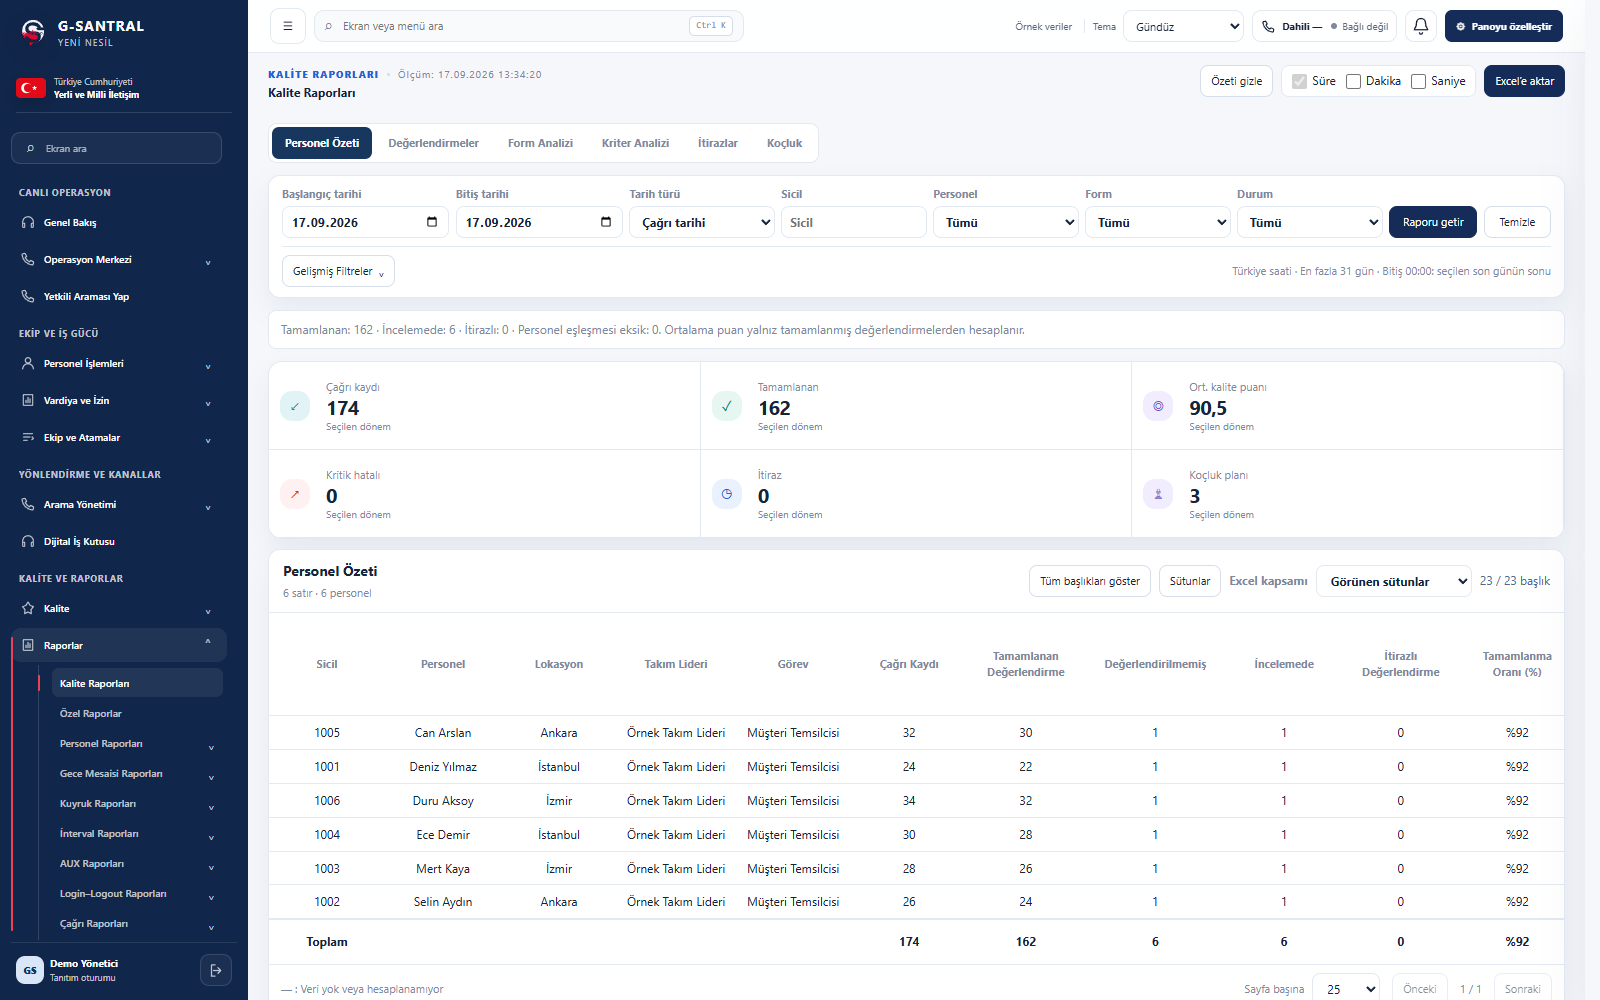This screenshot has width=1600, height=1000.
Task: Switch to the Kriter Analizi tab
Action: (x=635, y=143)
